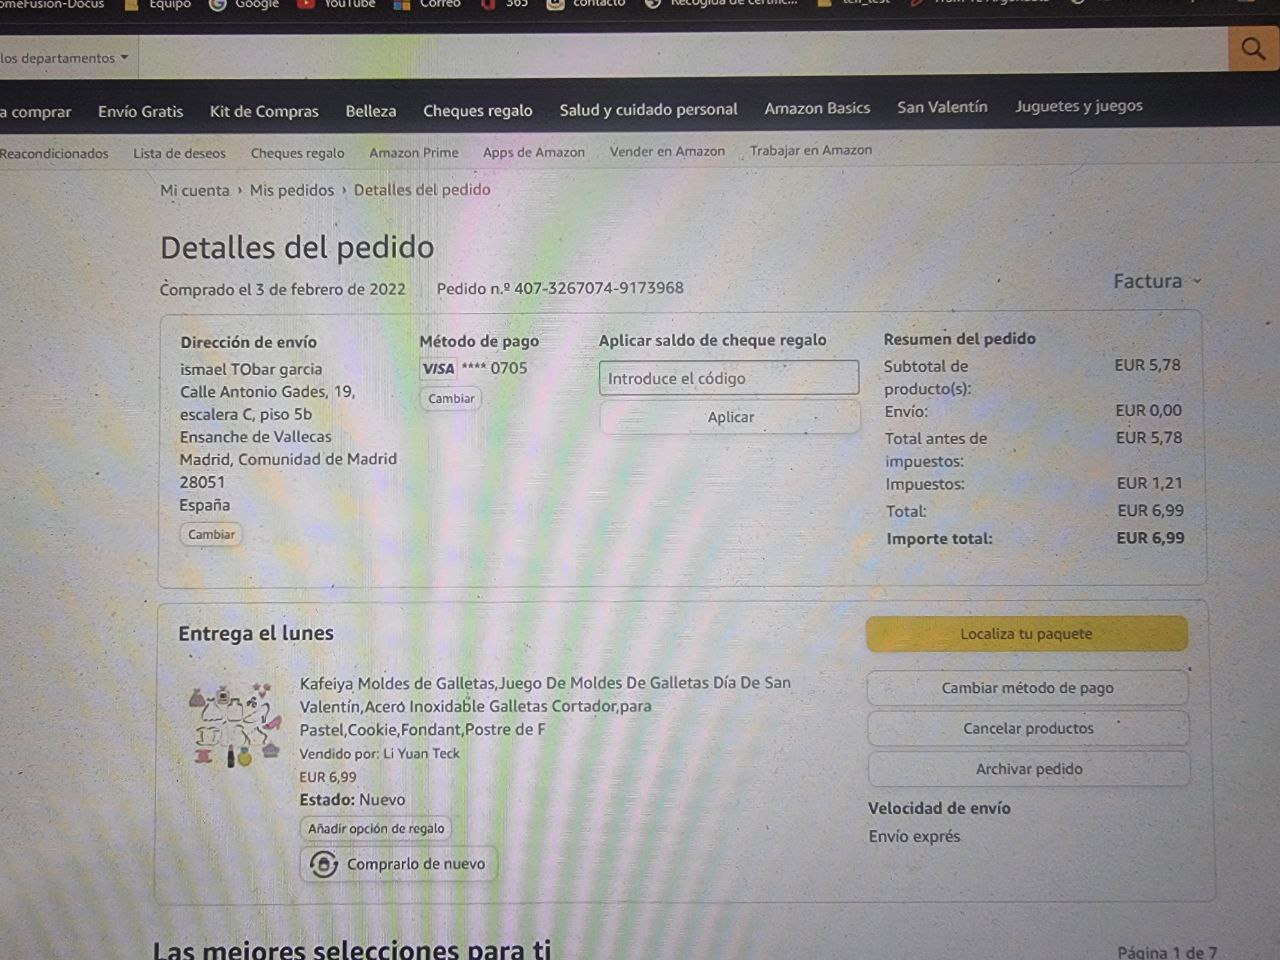Select Amazon Basics in navigation menu
Screen dimensions: 1280x960
(x=817, y=108)
